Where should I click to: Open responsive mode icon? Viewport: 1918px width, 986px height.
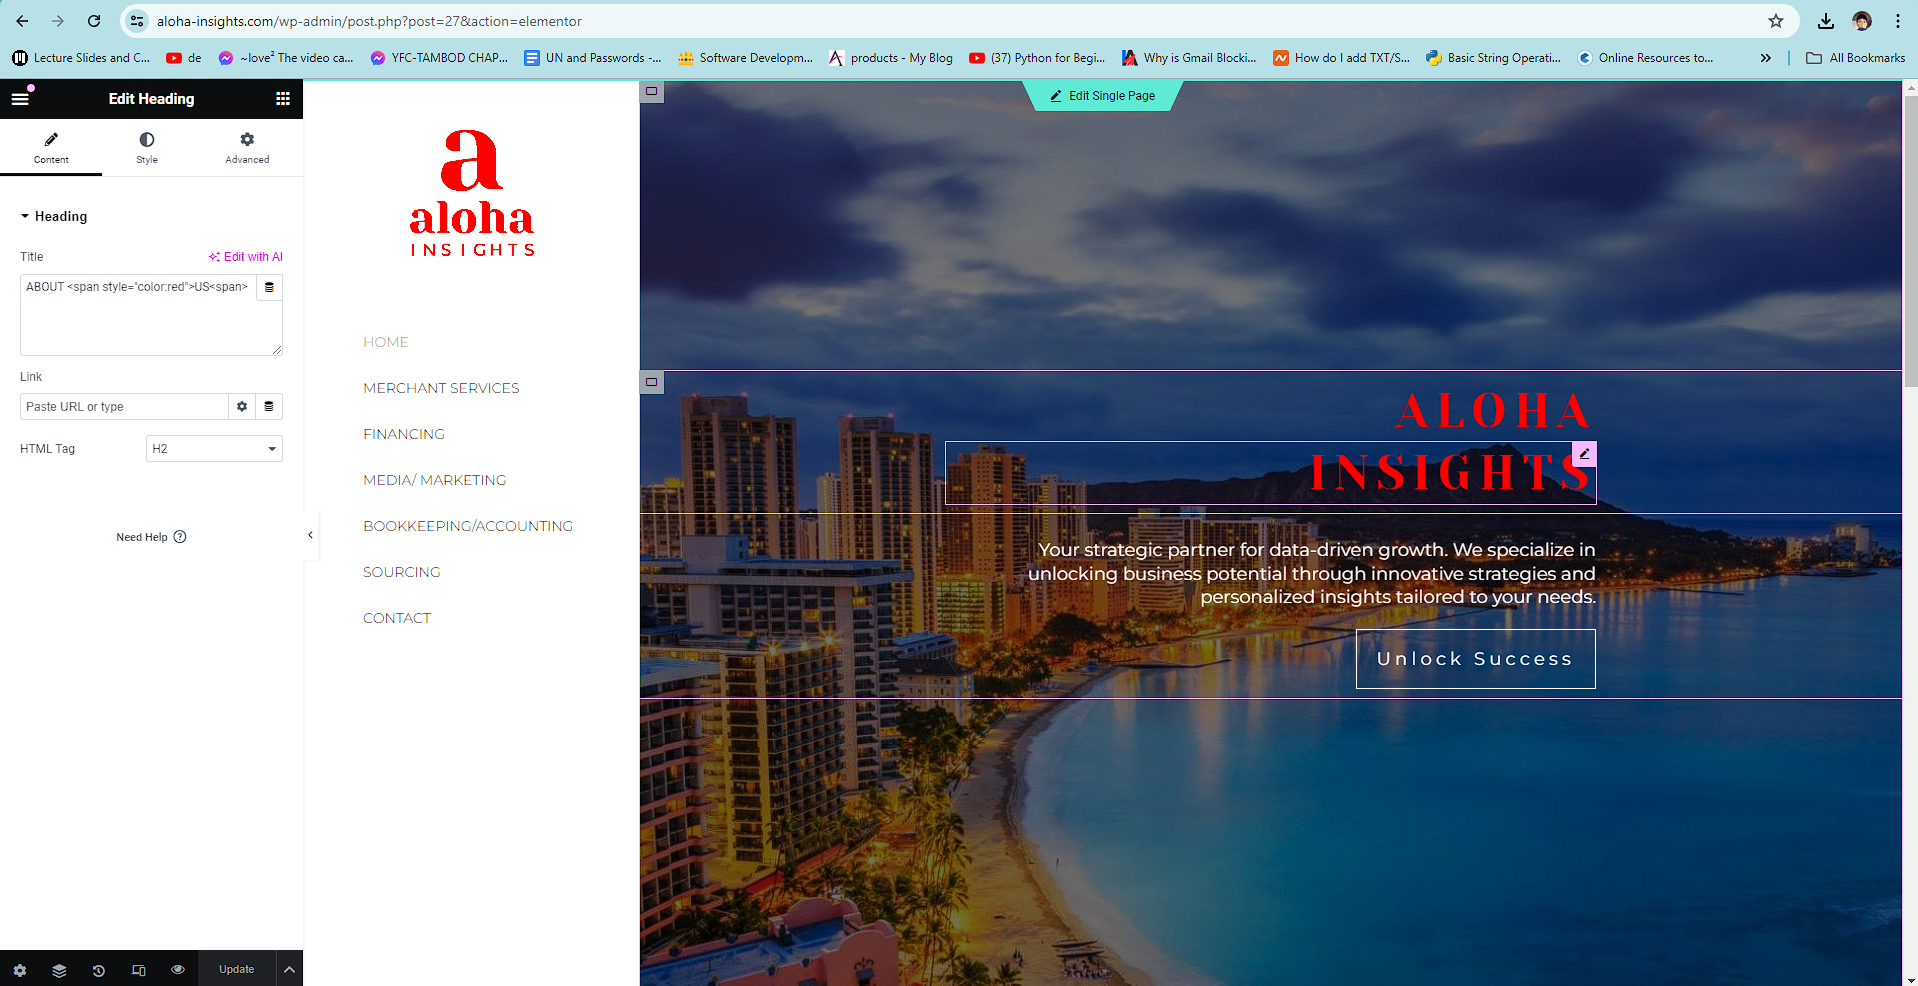click(138, 970)
